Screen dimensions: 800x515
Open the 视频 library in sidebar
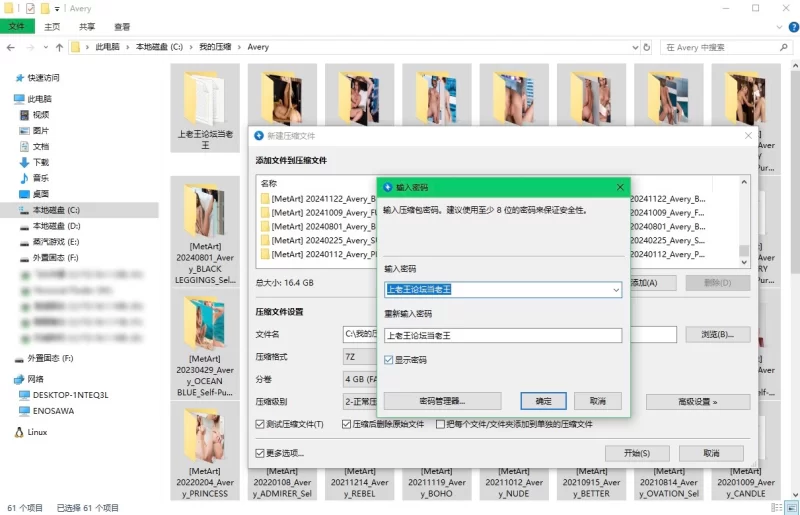click(41, 115)
